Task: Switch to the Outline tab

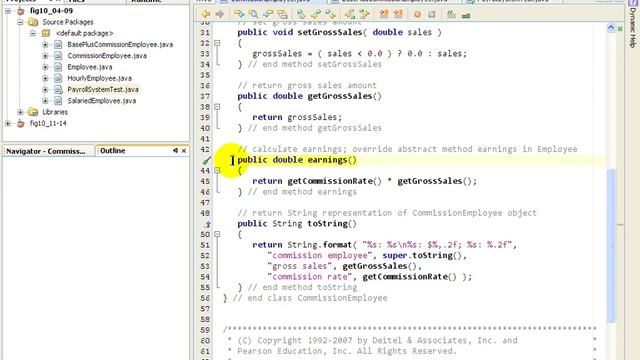Action: point(113,151)
